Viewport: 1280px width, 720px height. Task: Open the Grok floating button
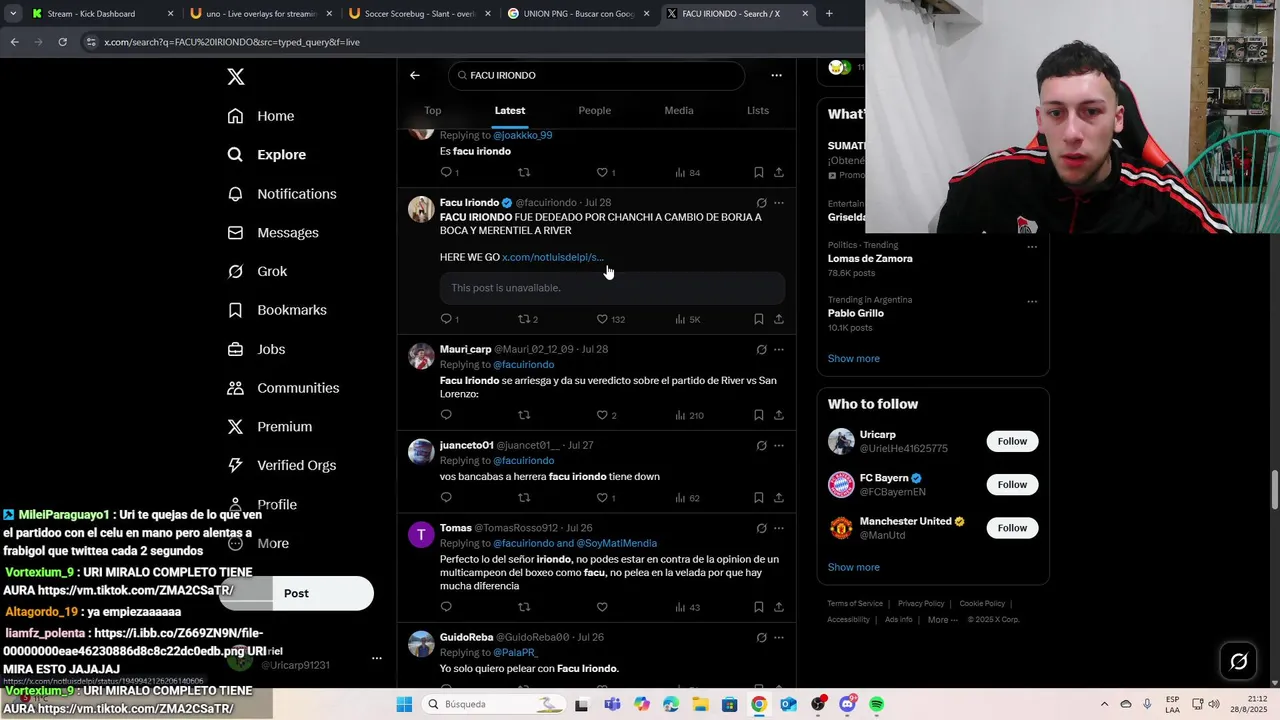pyautogui.click(x=1238, y=661)
